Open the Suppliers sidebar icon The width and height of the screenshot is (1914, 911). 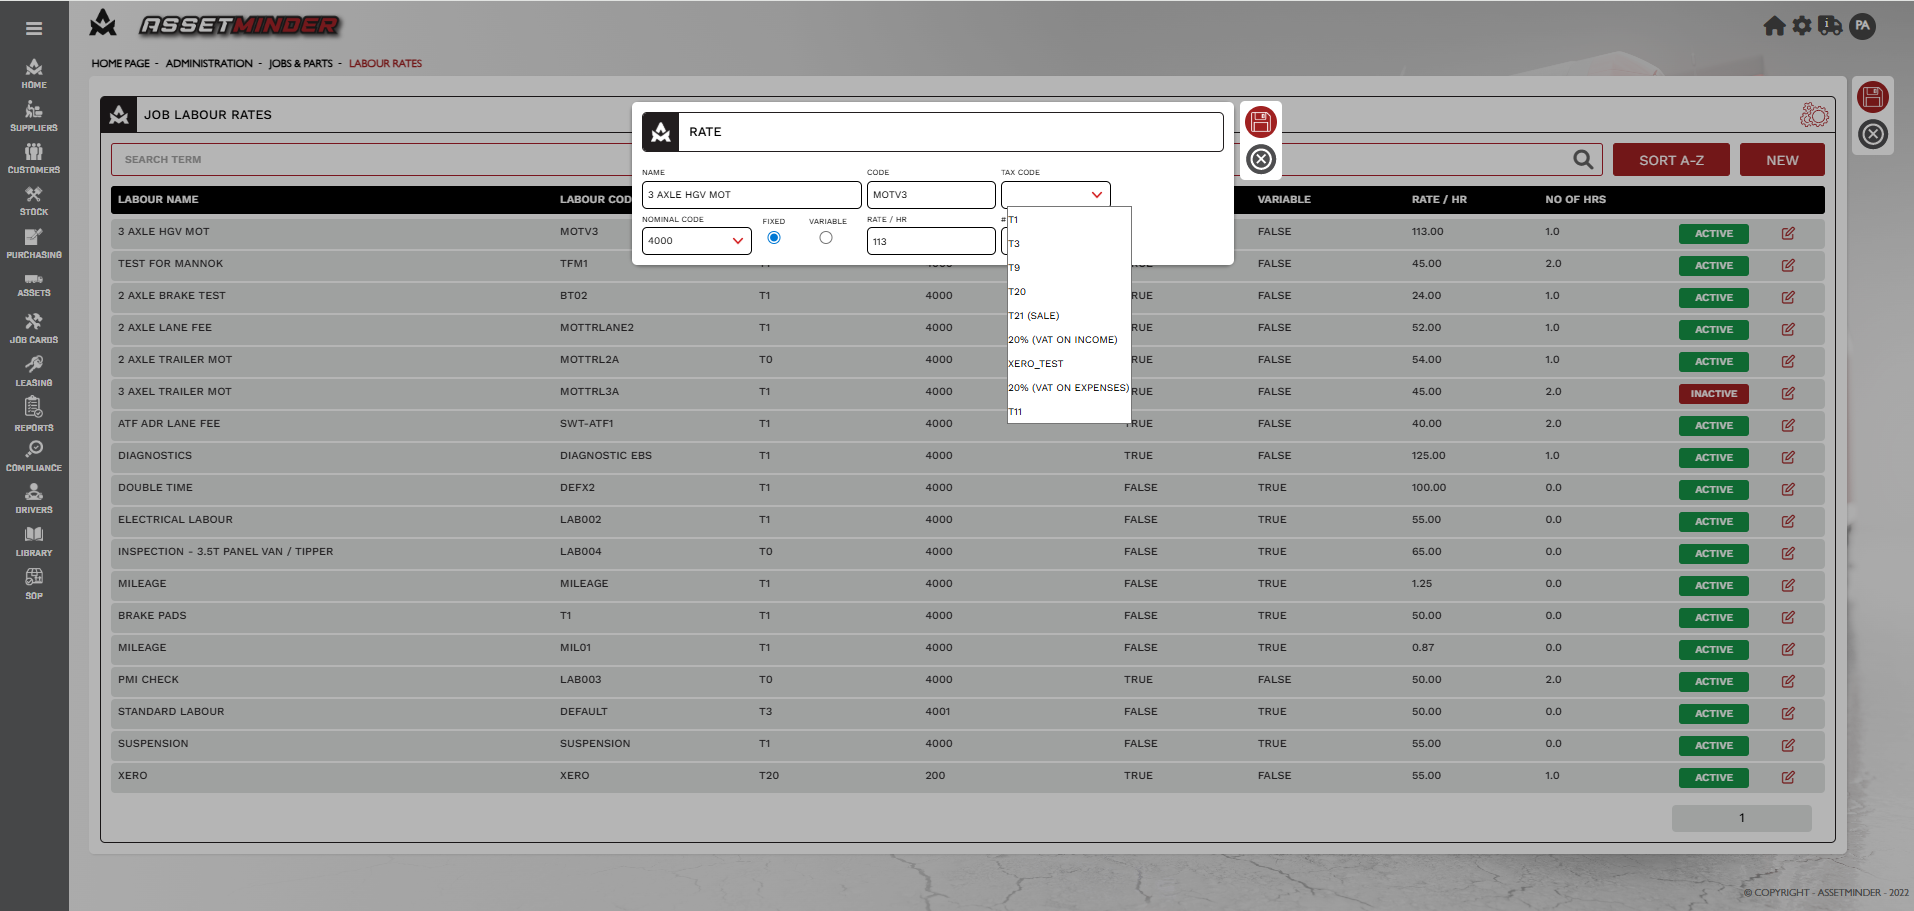pyautogui.click(x=34, y=116)
